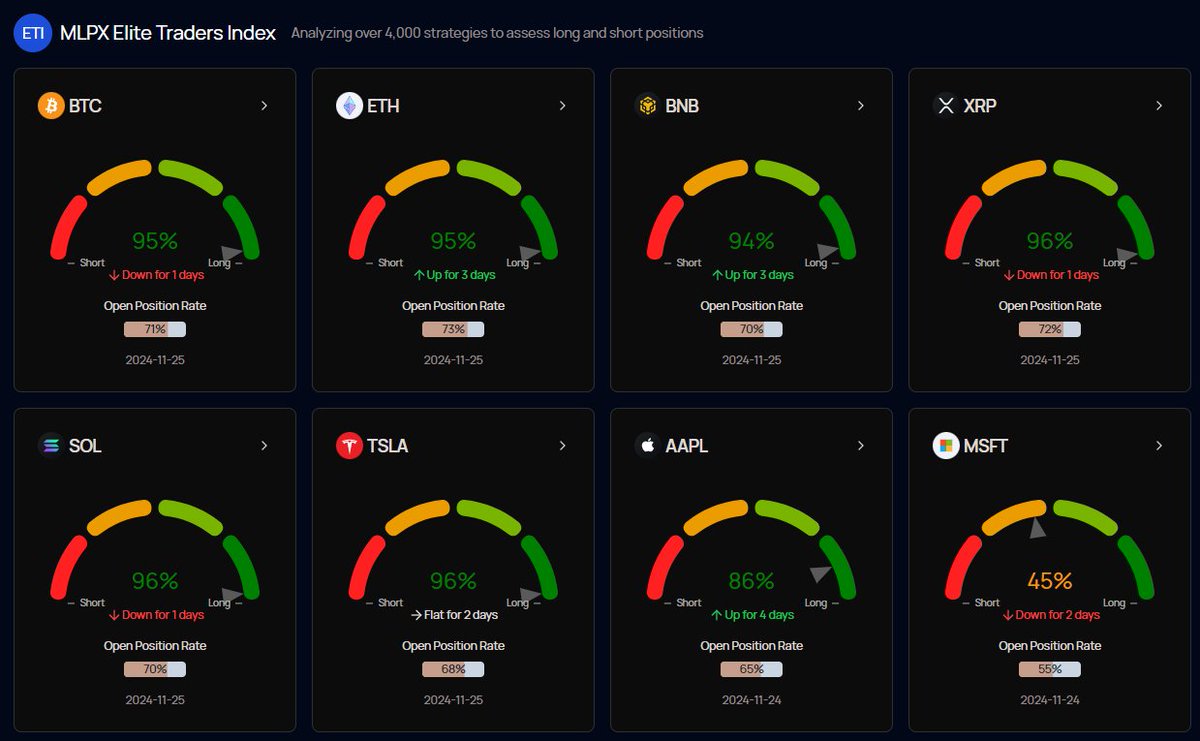This screenshot has height=741, width=1200.
Task: Click the Bitcoin coin icon
Action: click(x=51, y=105)
